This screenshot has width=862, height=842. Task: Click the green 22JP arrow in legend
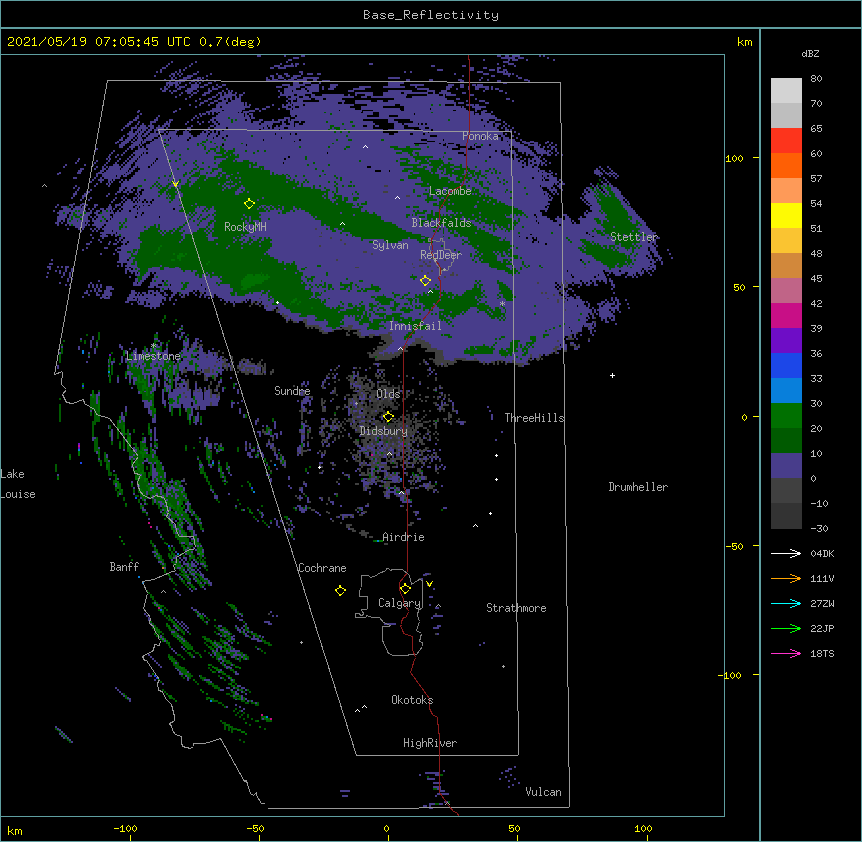pyautogui.click(x=786, y=628)
